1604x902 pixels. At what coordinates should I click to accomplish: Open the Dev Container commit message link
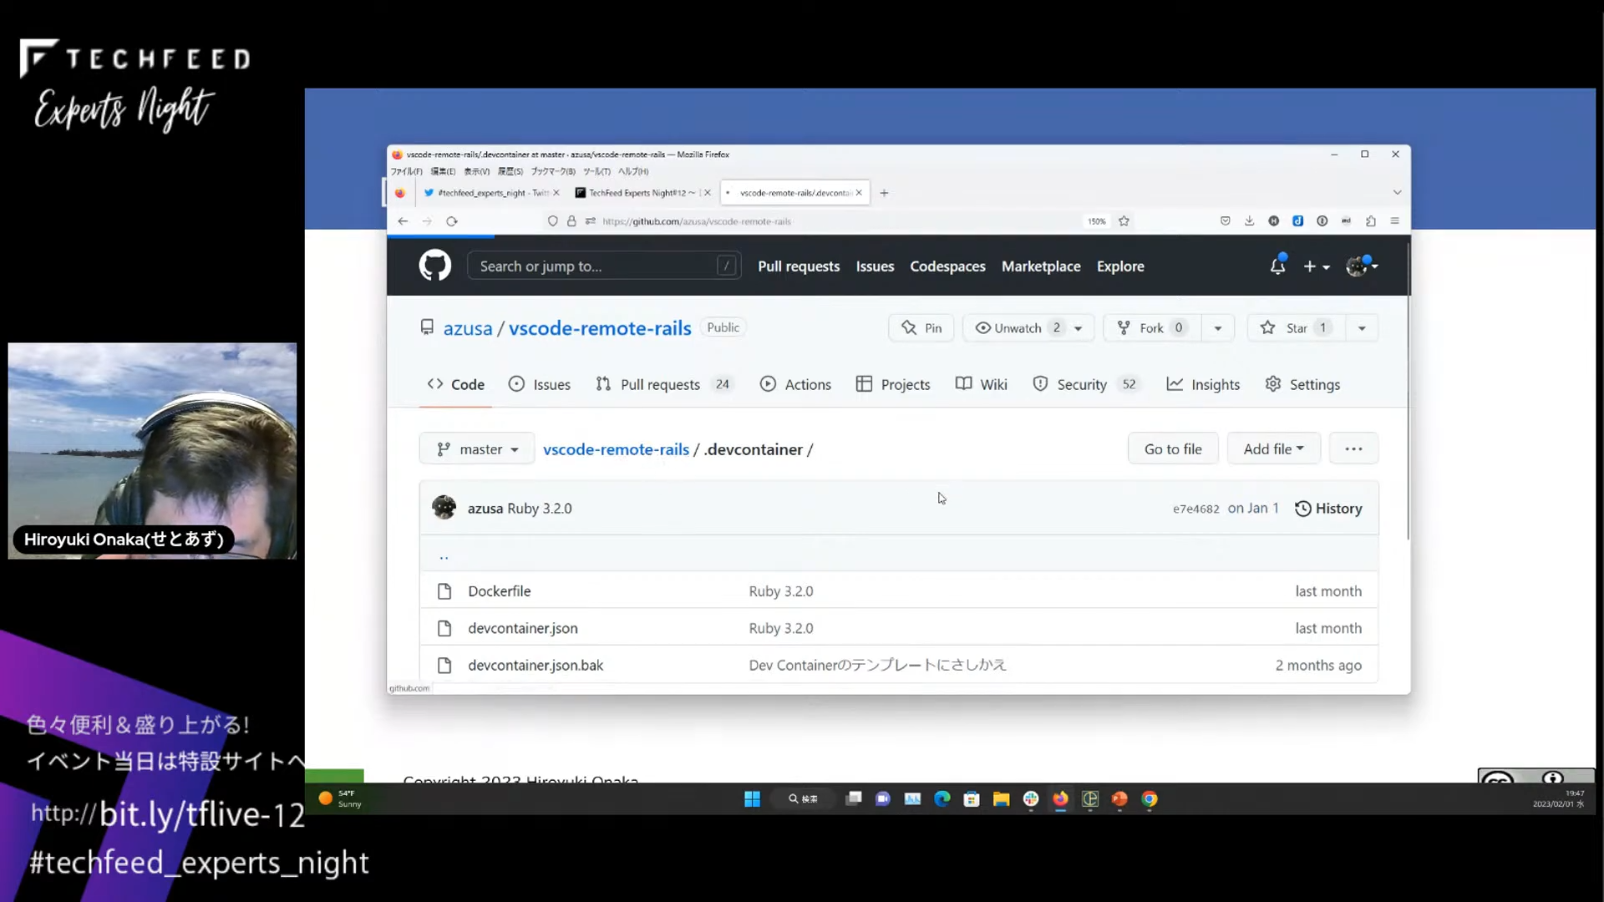pyautogui.click(x=877, y=665)
